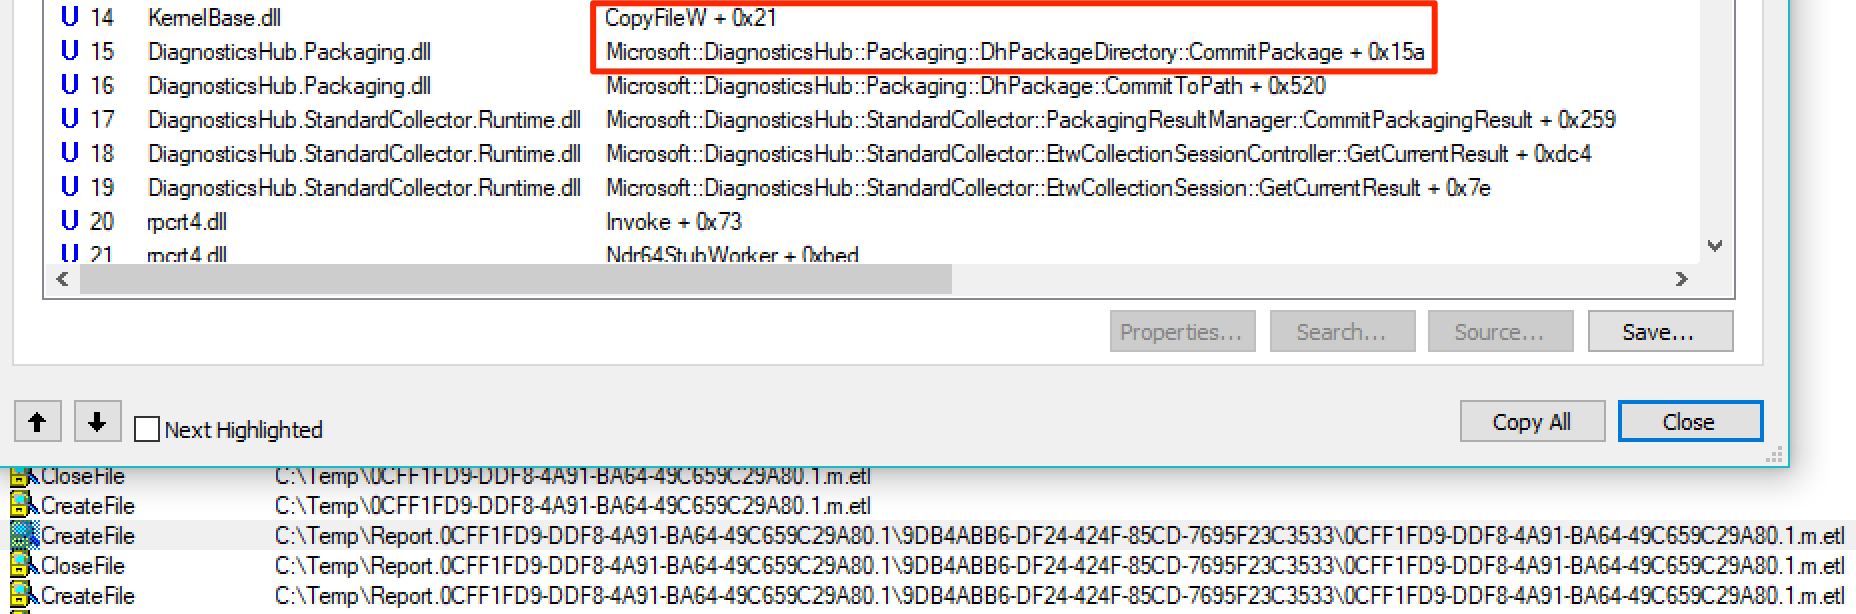Viewport: 1856px width, 614px height.
Task: Select CloseFile operation in the Report path row
Action: (82, 566)
